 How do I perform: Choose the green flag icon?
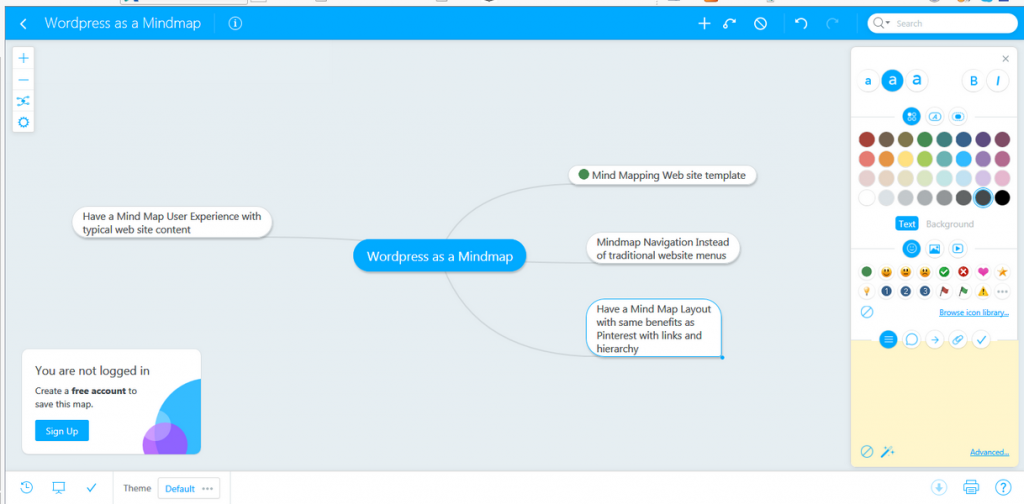tap(963, 291)
